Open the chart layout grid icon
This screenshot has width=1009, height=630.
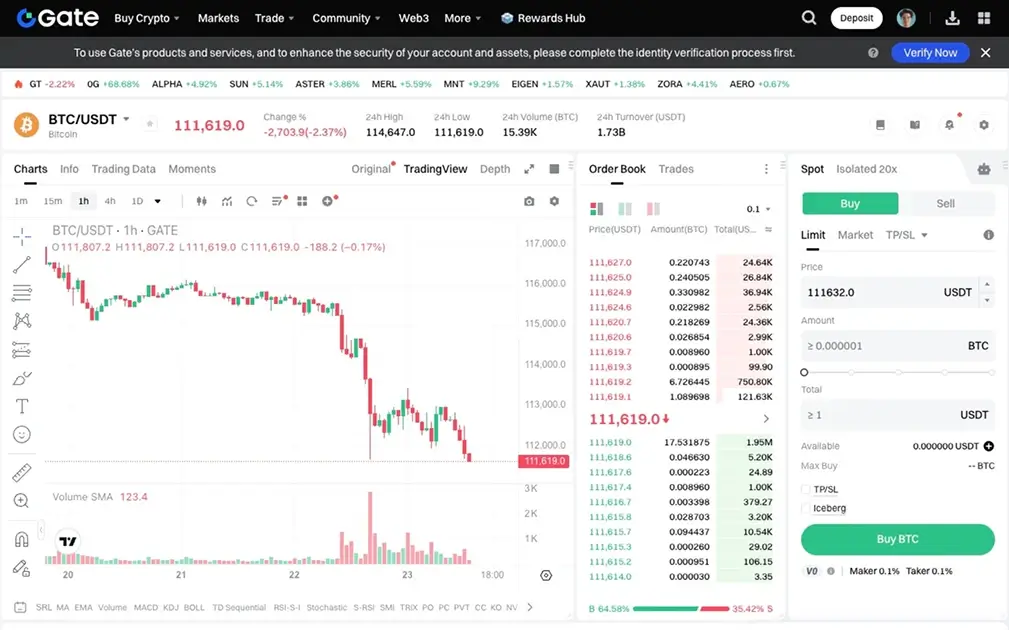pyautogui.click(x=302, y=201)
